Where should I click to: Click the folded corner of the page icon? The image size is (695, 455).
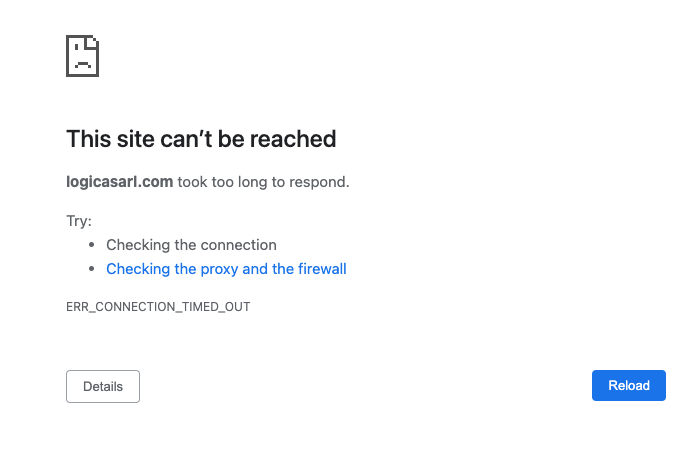(x=93, y=41)
